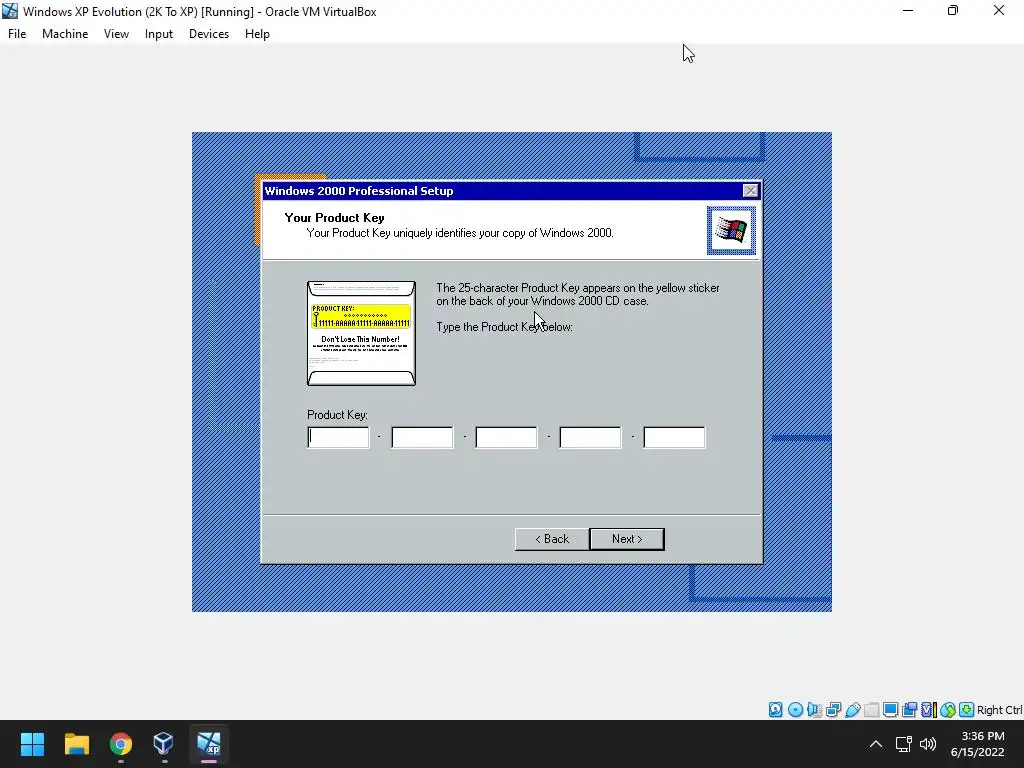Open File Explorer from the taskbar
Viewport: 1024px width, 768px height.
pos(76,744)
